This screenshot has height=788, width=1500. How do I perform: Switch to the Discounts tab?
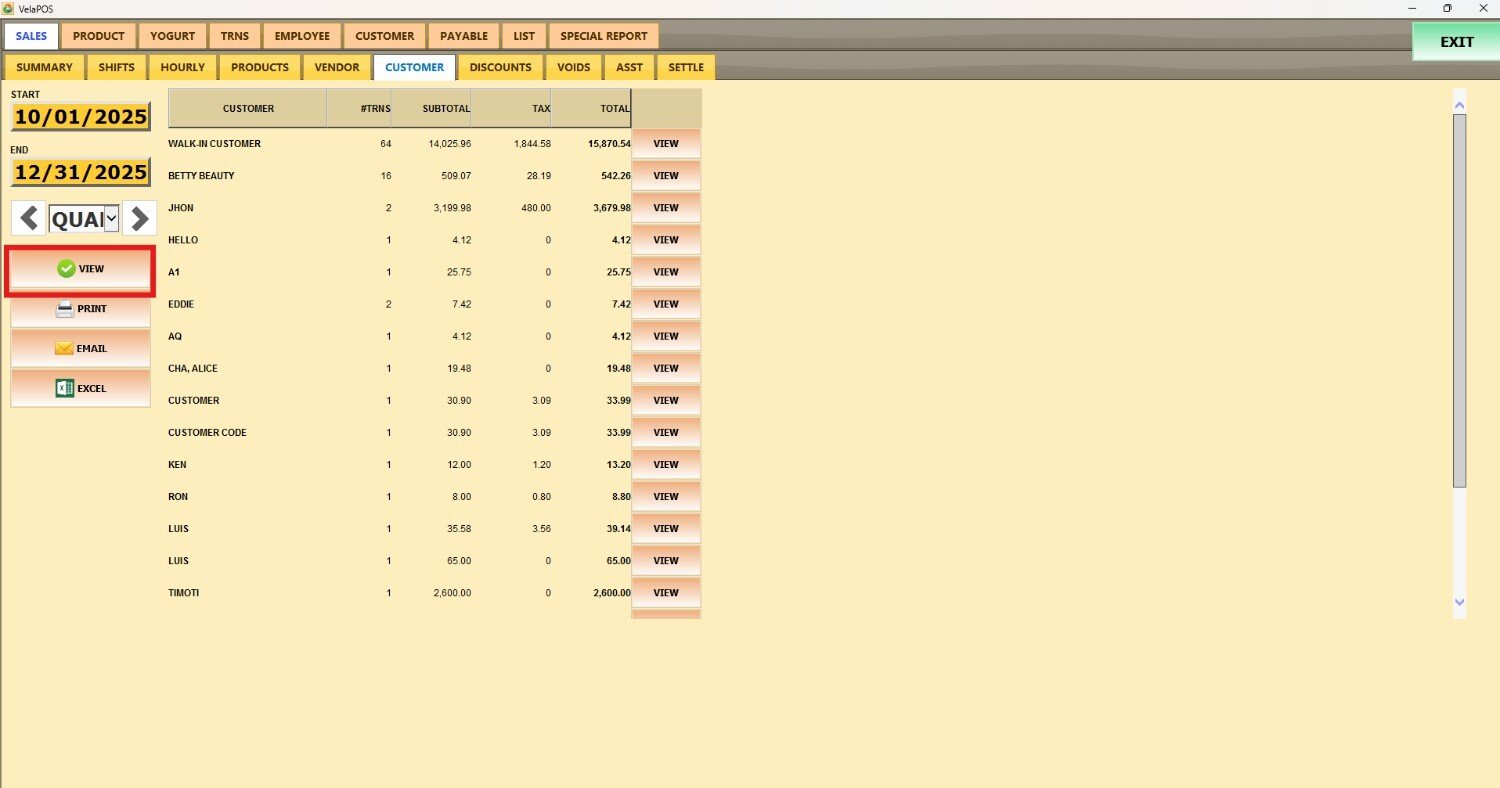click(500, 68)
